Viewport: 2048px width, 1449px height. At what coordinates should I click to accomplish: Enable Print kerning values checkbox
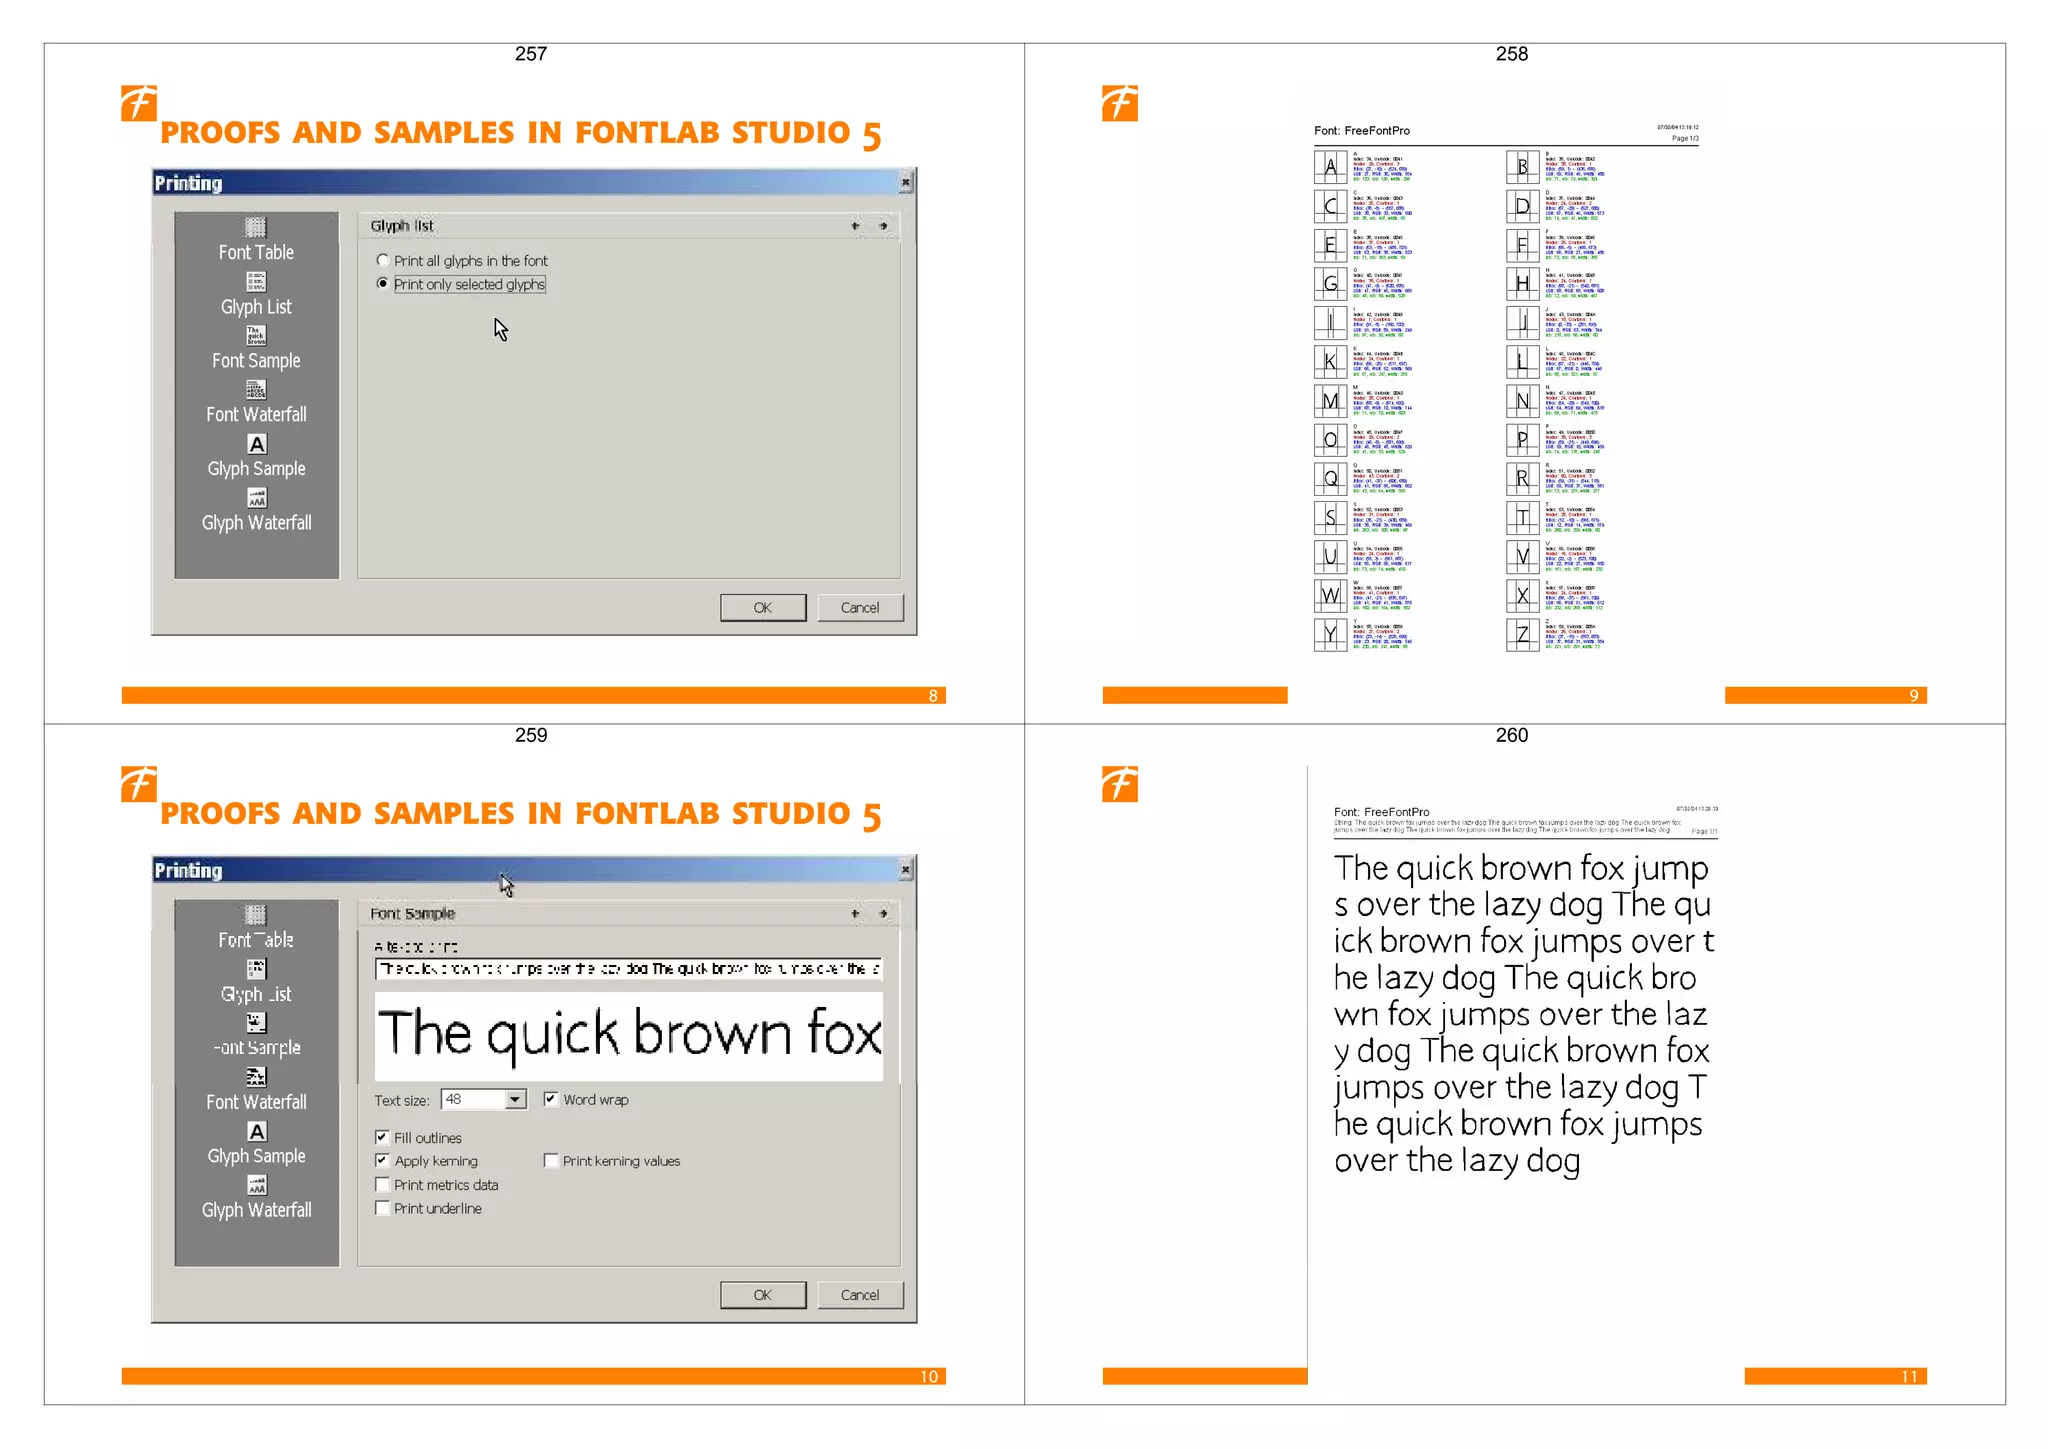point(550,1161)
